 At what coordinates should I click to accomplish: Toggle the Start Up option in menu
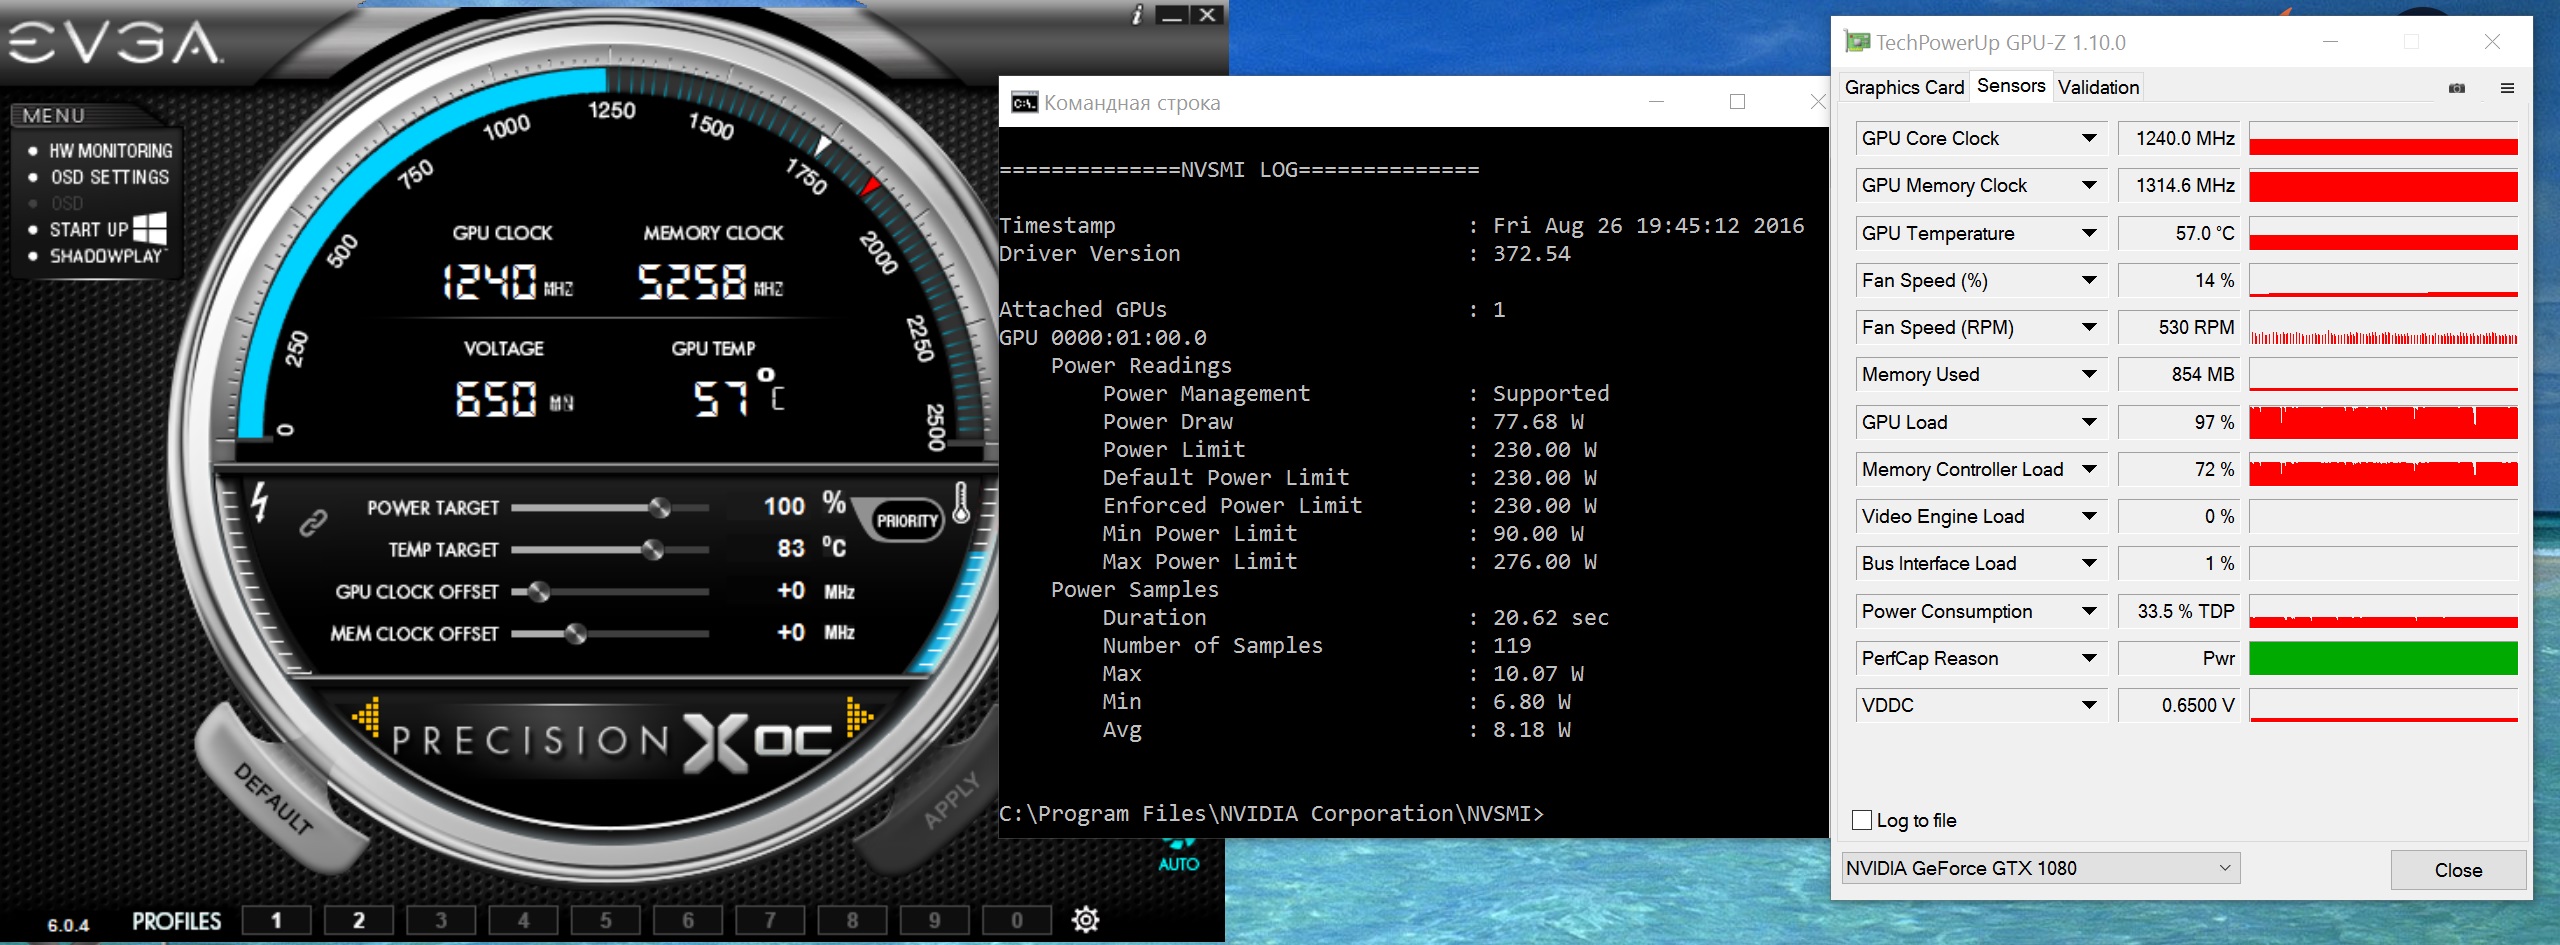click(x=90, y=229)
